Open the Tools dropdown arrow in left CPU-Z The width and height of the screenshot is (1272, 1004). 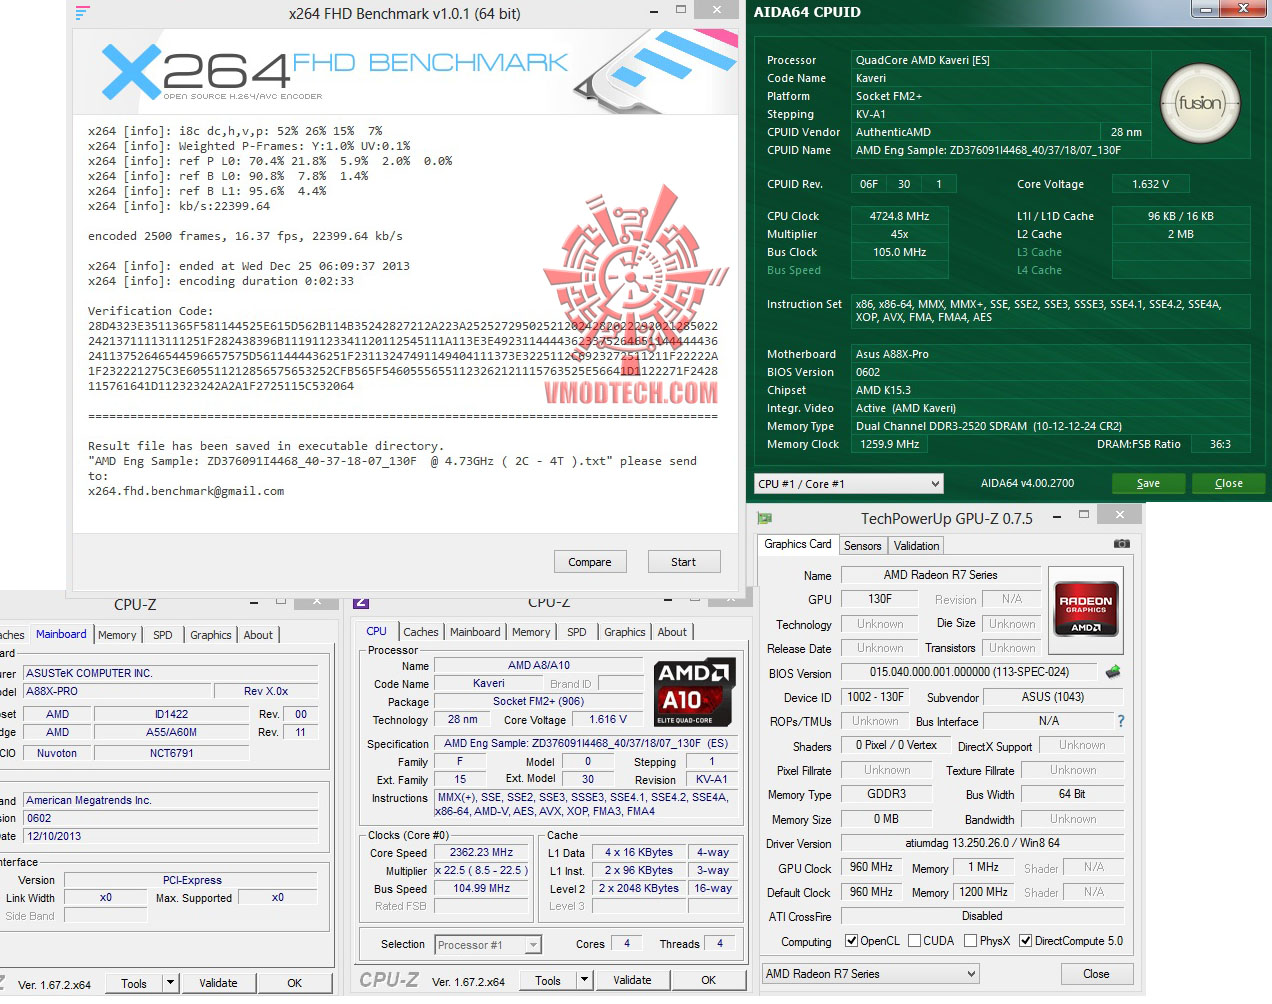[x=171, y=983]
